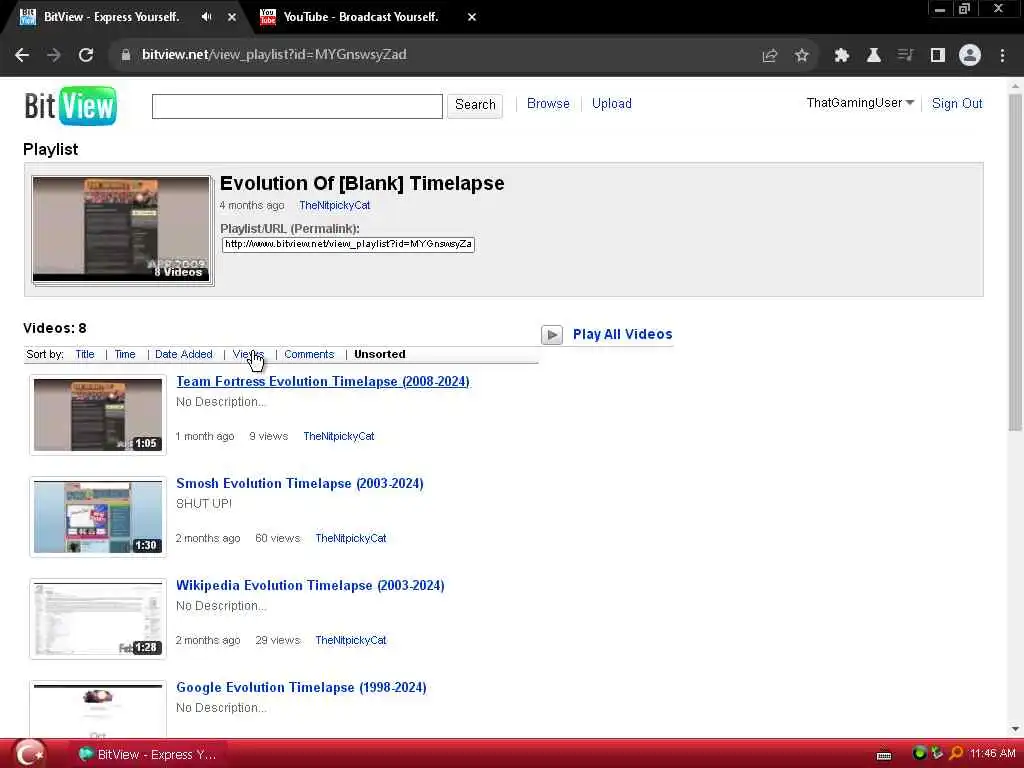This screenshot has width=1024, height=768.
Task: Click the taskbar clock showing 11:46 AM
Action: (992, 754)
